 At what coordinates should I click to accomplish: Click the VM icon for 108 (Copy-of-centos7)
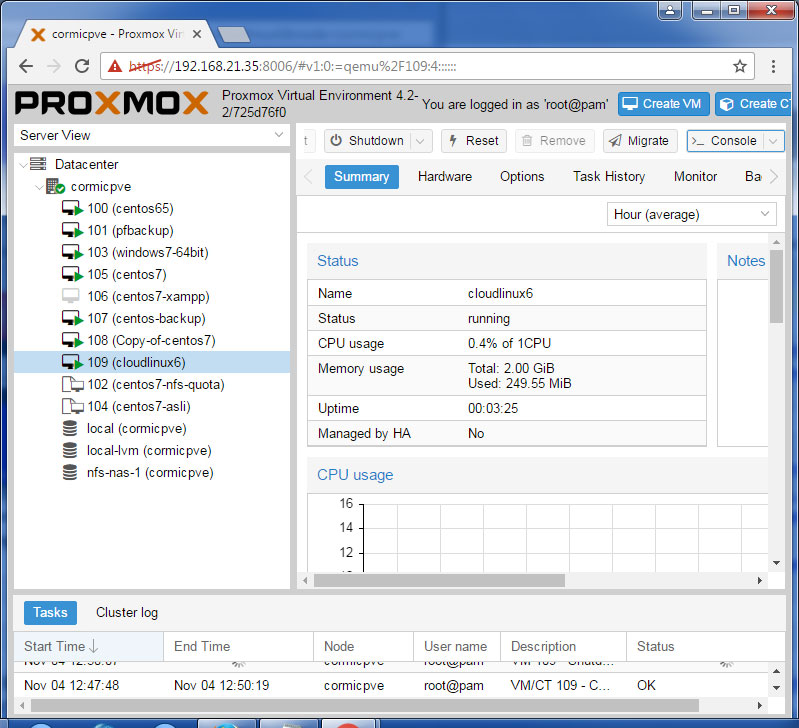coord(72,340)
